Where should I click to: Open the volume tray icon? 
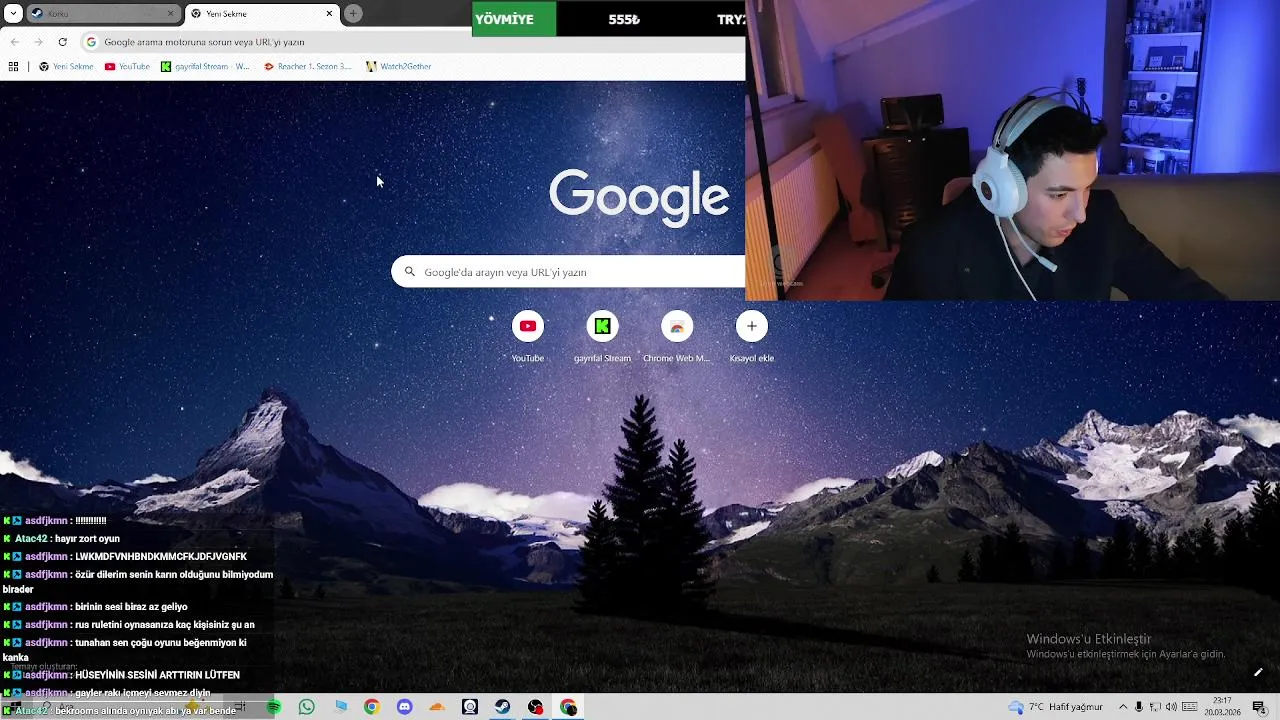[1171, 707]
